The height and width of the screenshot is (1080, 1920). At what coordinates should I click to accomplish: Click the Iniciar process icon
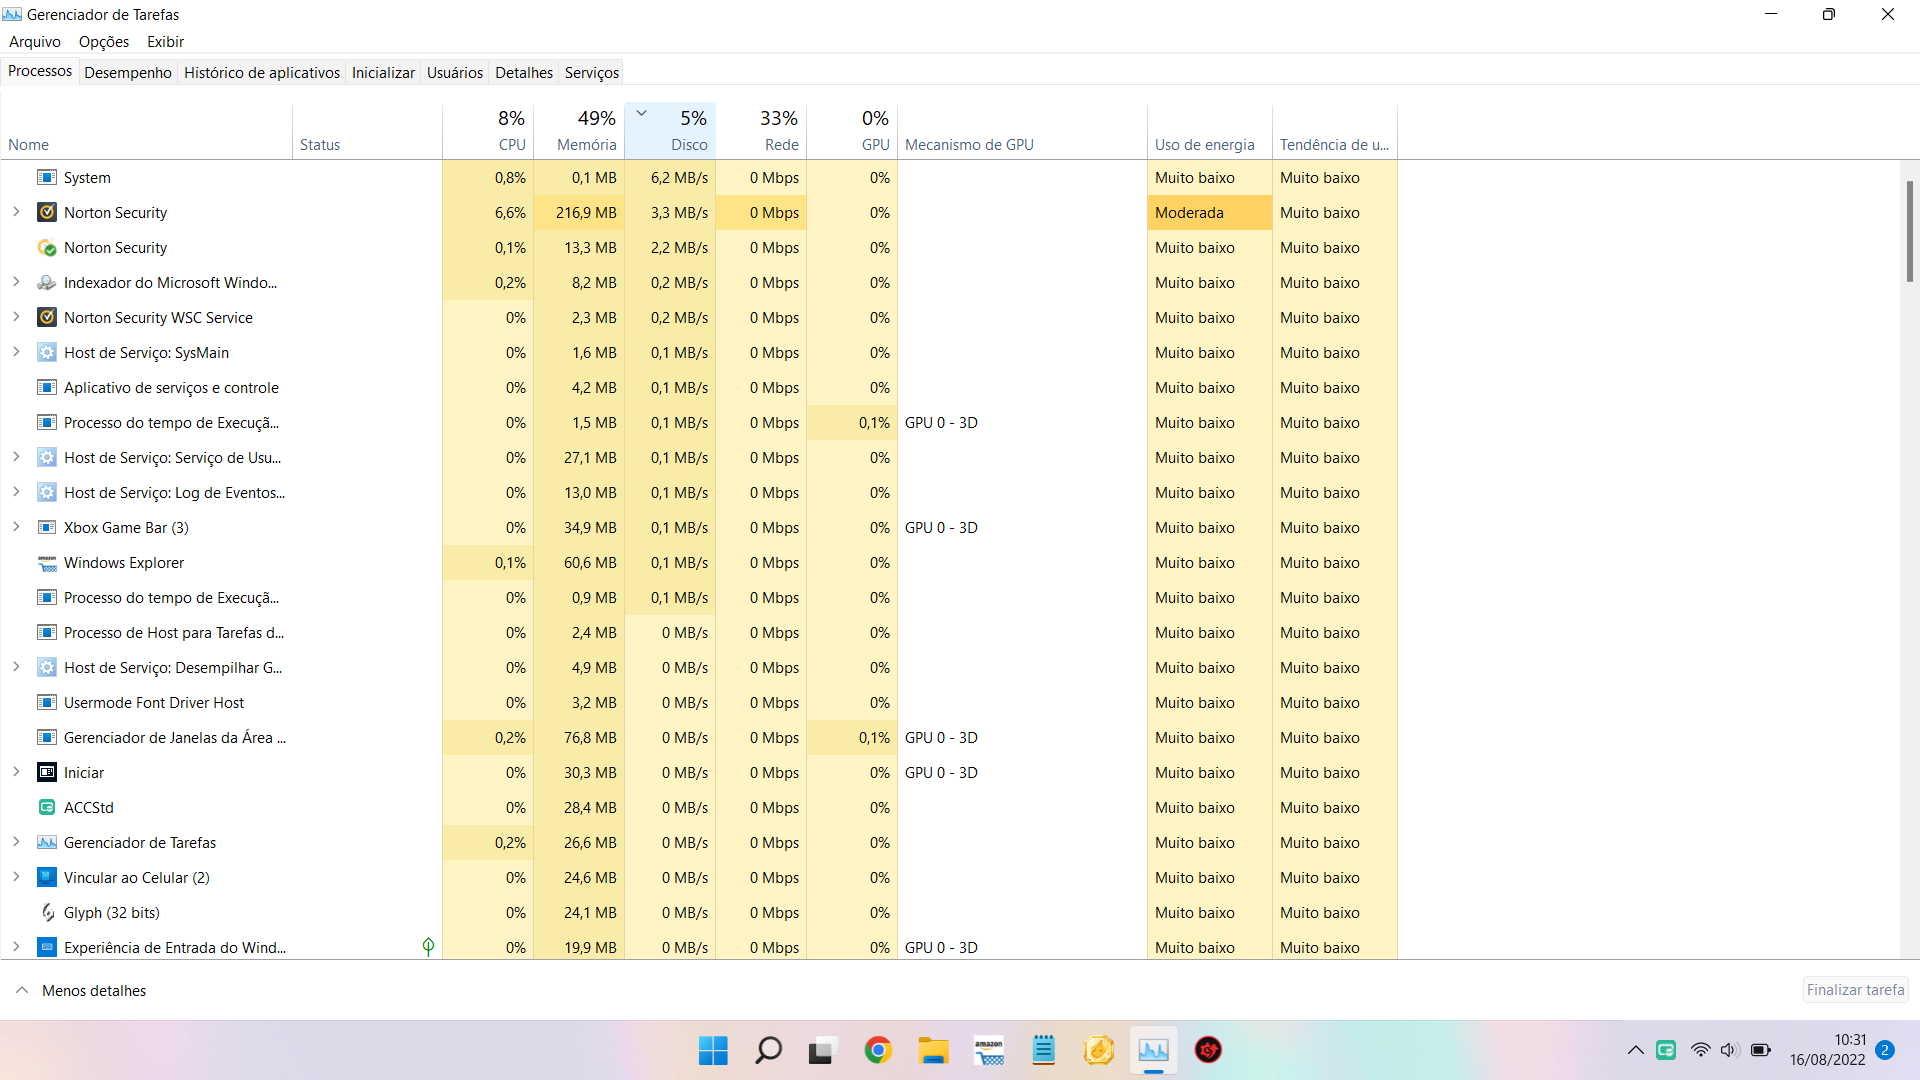click(x=47, y=772)
